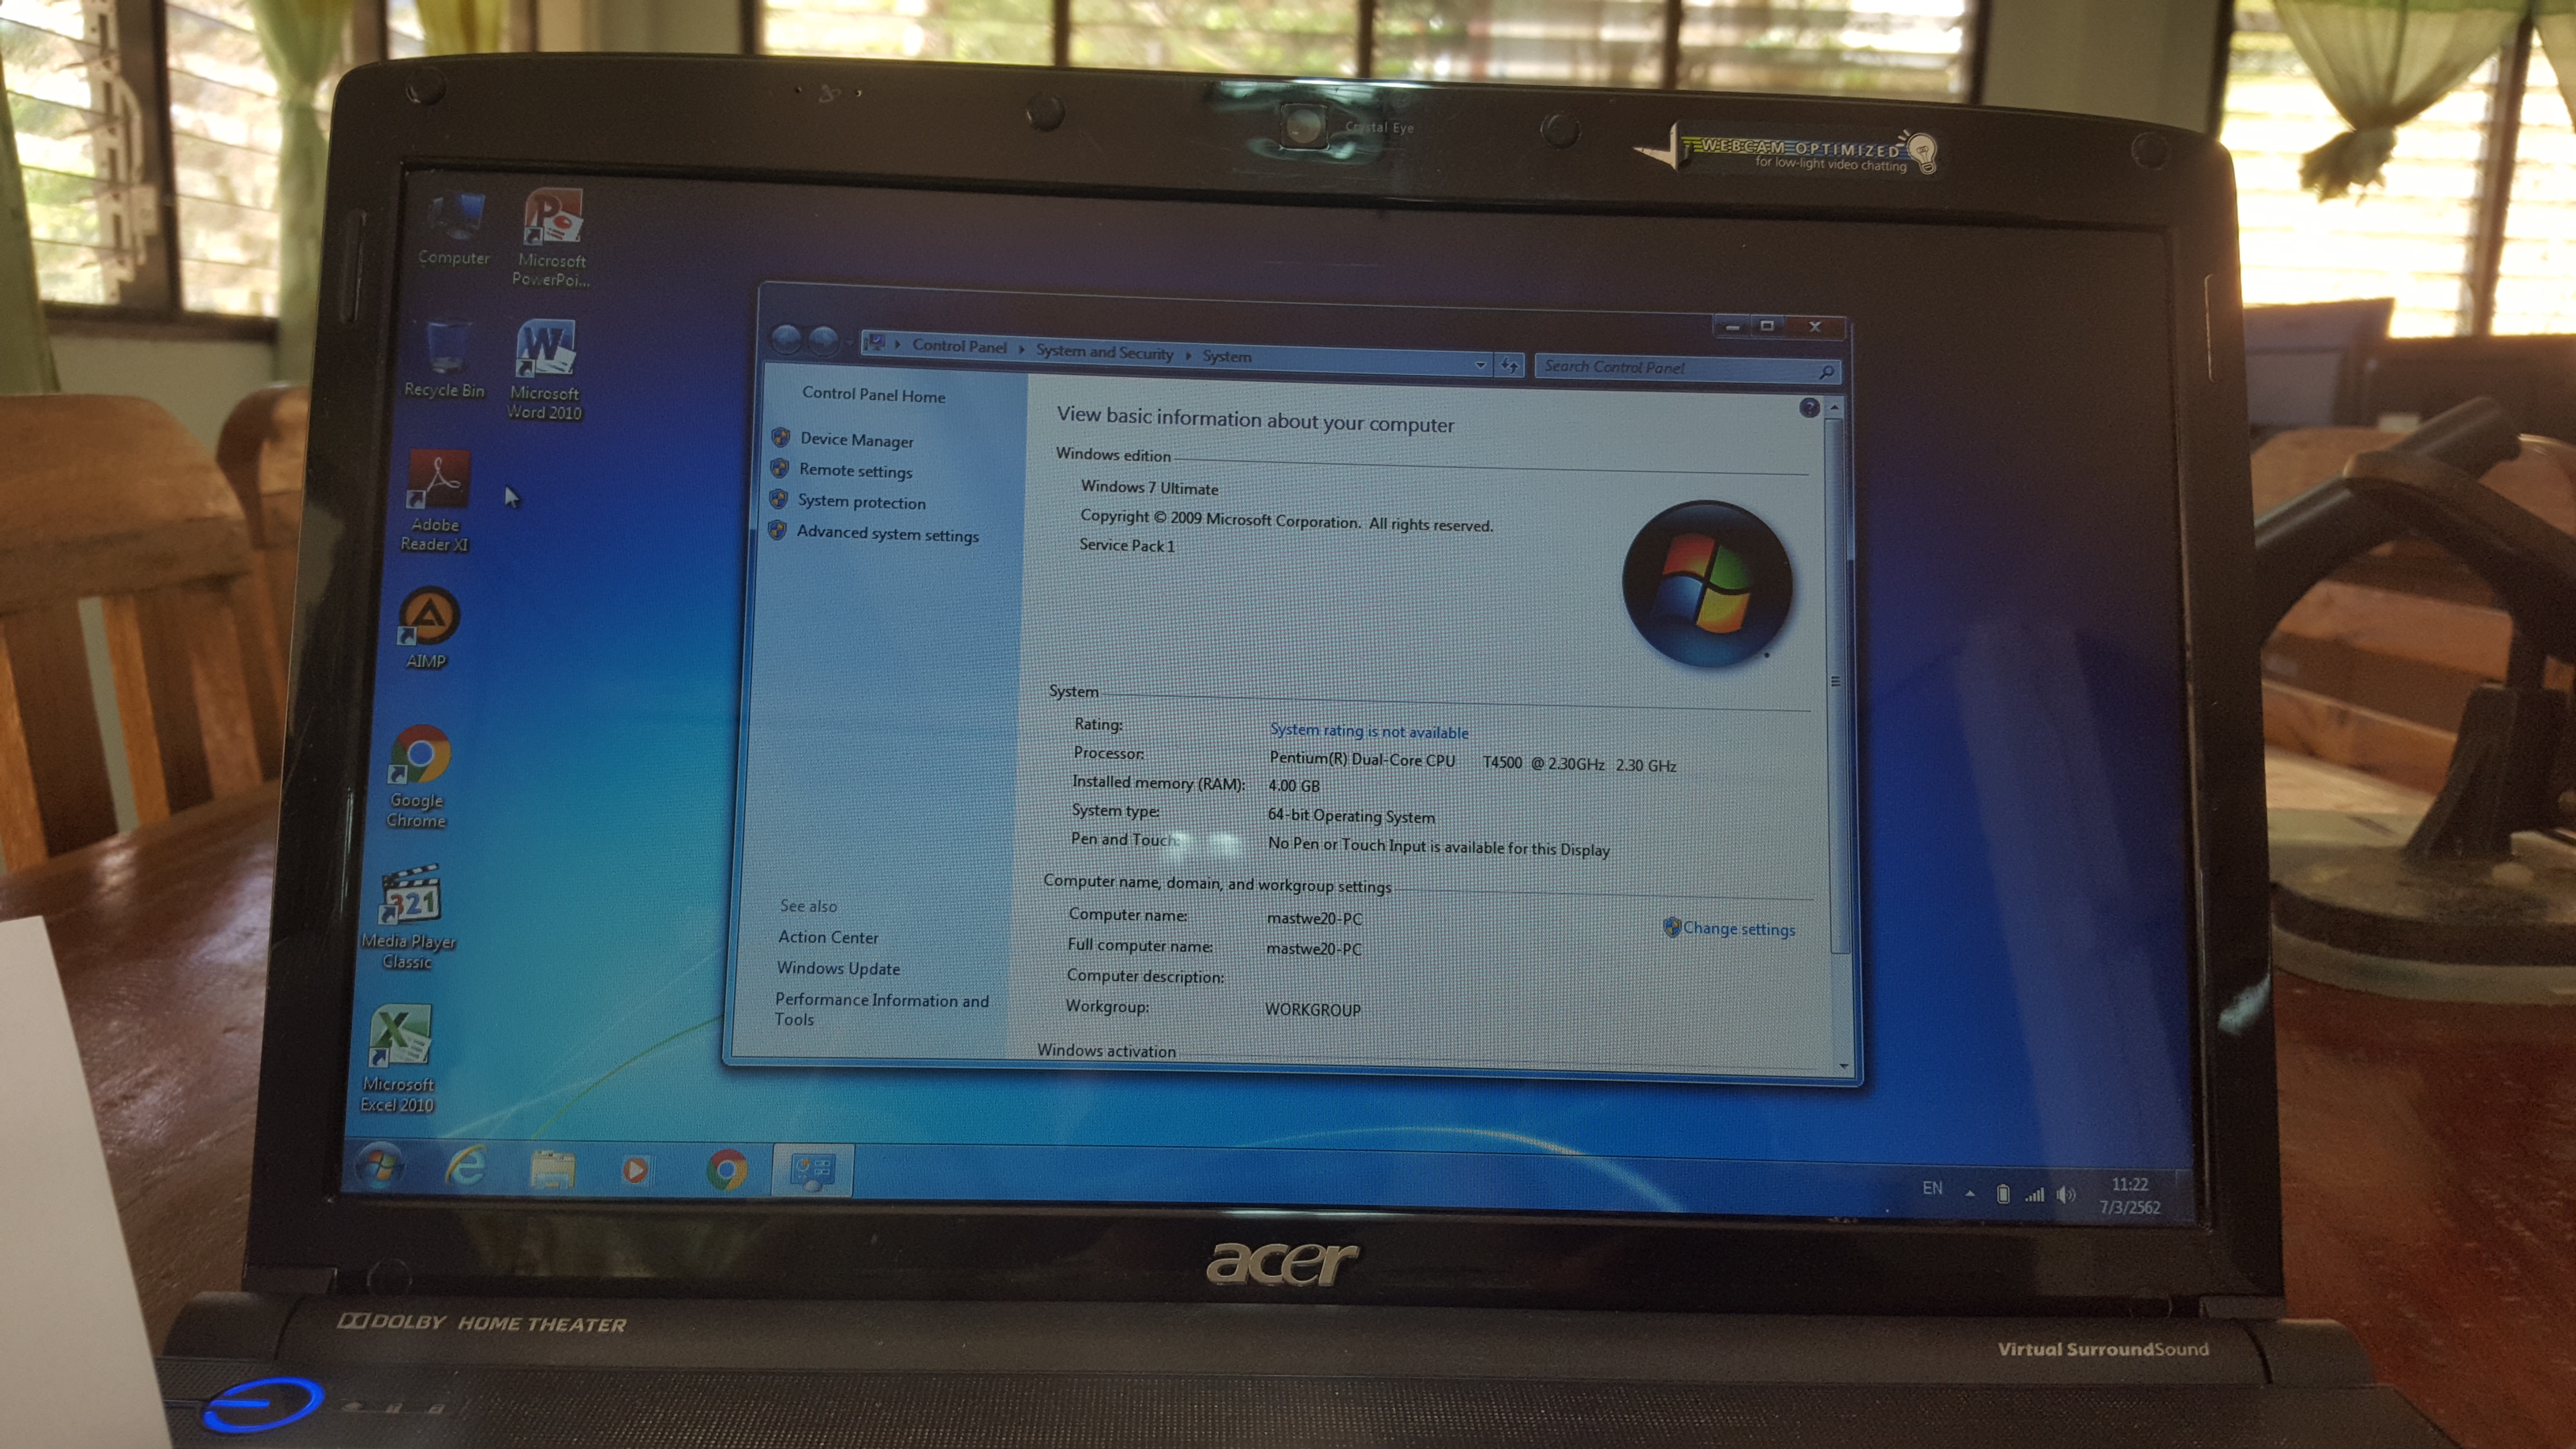
Task: Open Windows Explorer folder on taskbar
Action: (x=552, y=1168)
